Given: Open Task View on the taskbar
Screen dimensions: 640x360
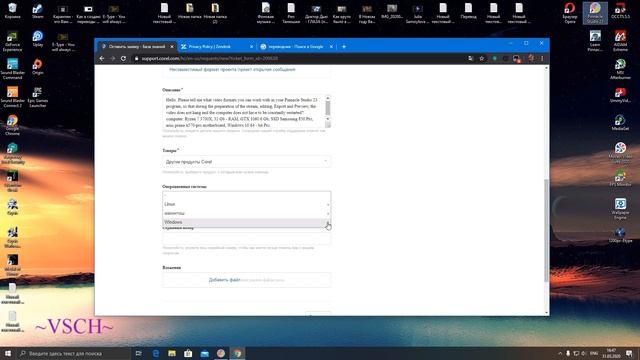Looking at the screenshot, I should (138, 353).
